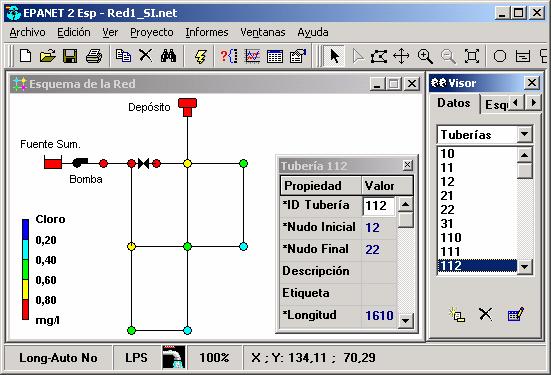
Task: Click pipe list scroll down arrow
Action: 524,266
